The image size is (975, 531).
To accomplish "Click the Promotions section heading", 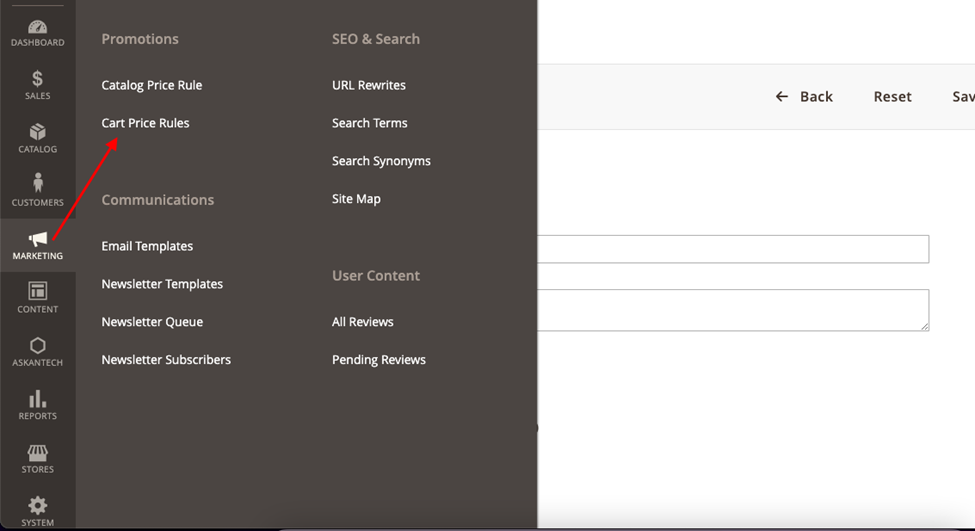I will click(140, 39).
